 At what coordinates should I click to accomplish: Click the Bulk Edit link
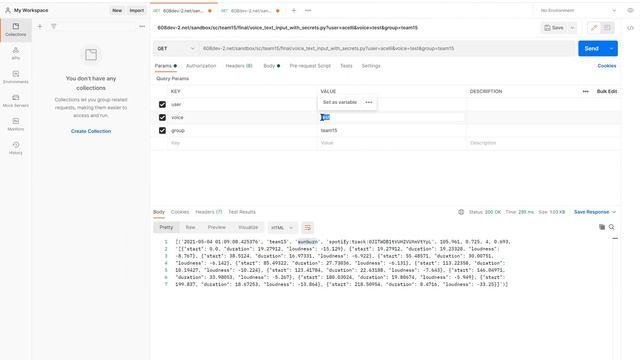pyautogui.click(x=607, y=91)
